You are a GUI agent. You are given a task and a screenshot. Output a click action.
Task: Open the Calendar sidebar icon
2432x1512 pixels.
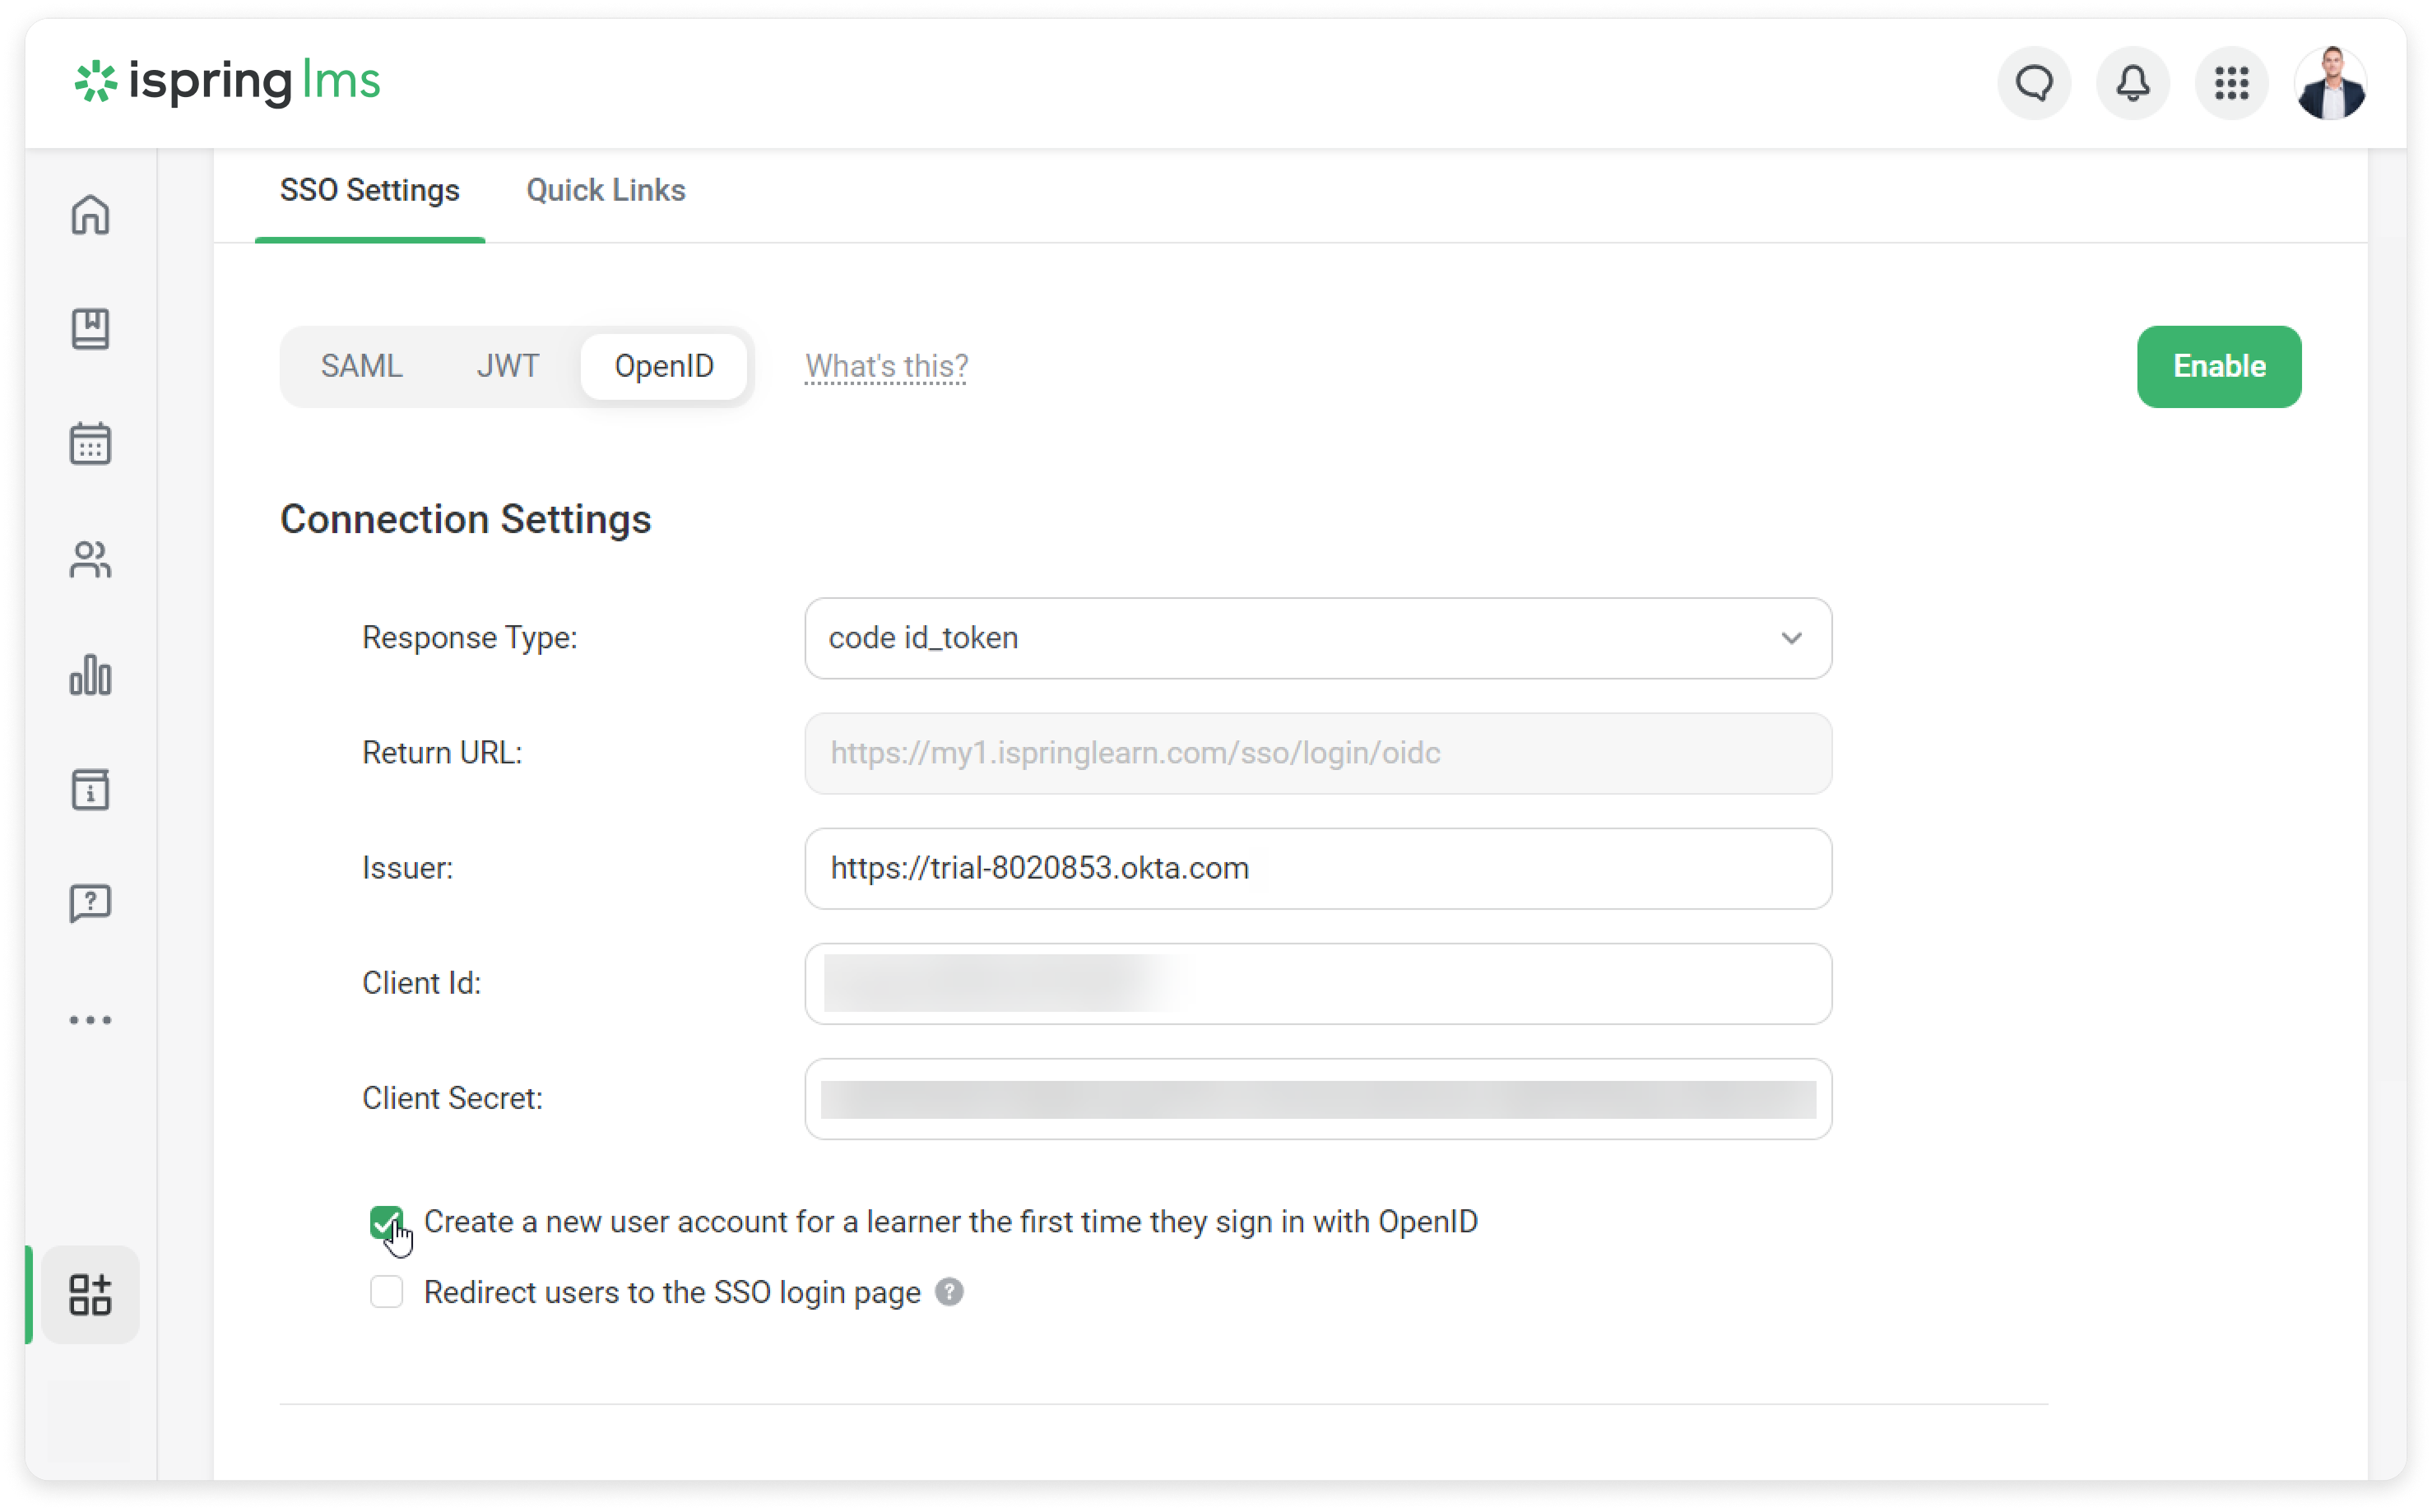(x=90, y=444)
